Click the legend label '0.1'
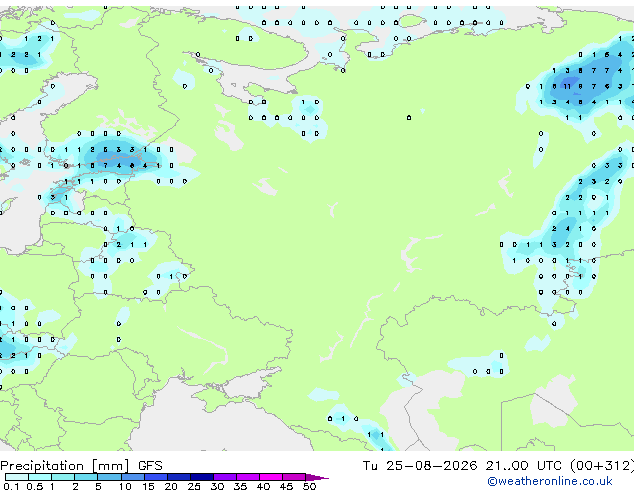Viewport: 634px width, 490px height. (x=11, y=486)
